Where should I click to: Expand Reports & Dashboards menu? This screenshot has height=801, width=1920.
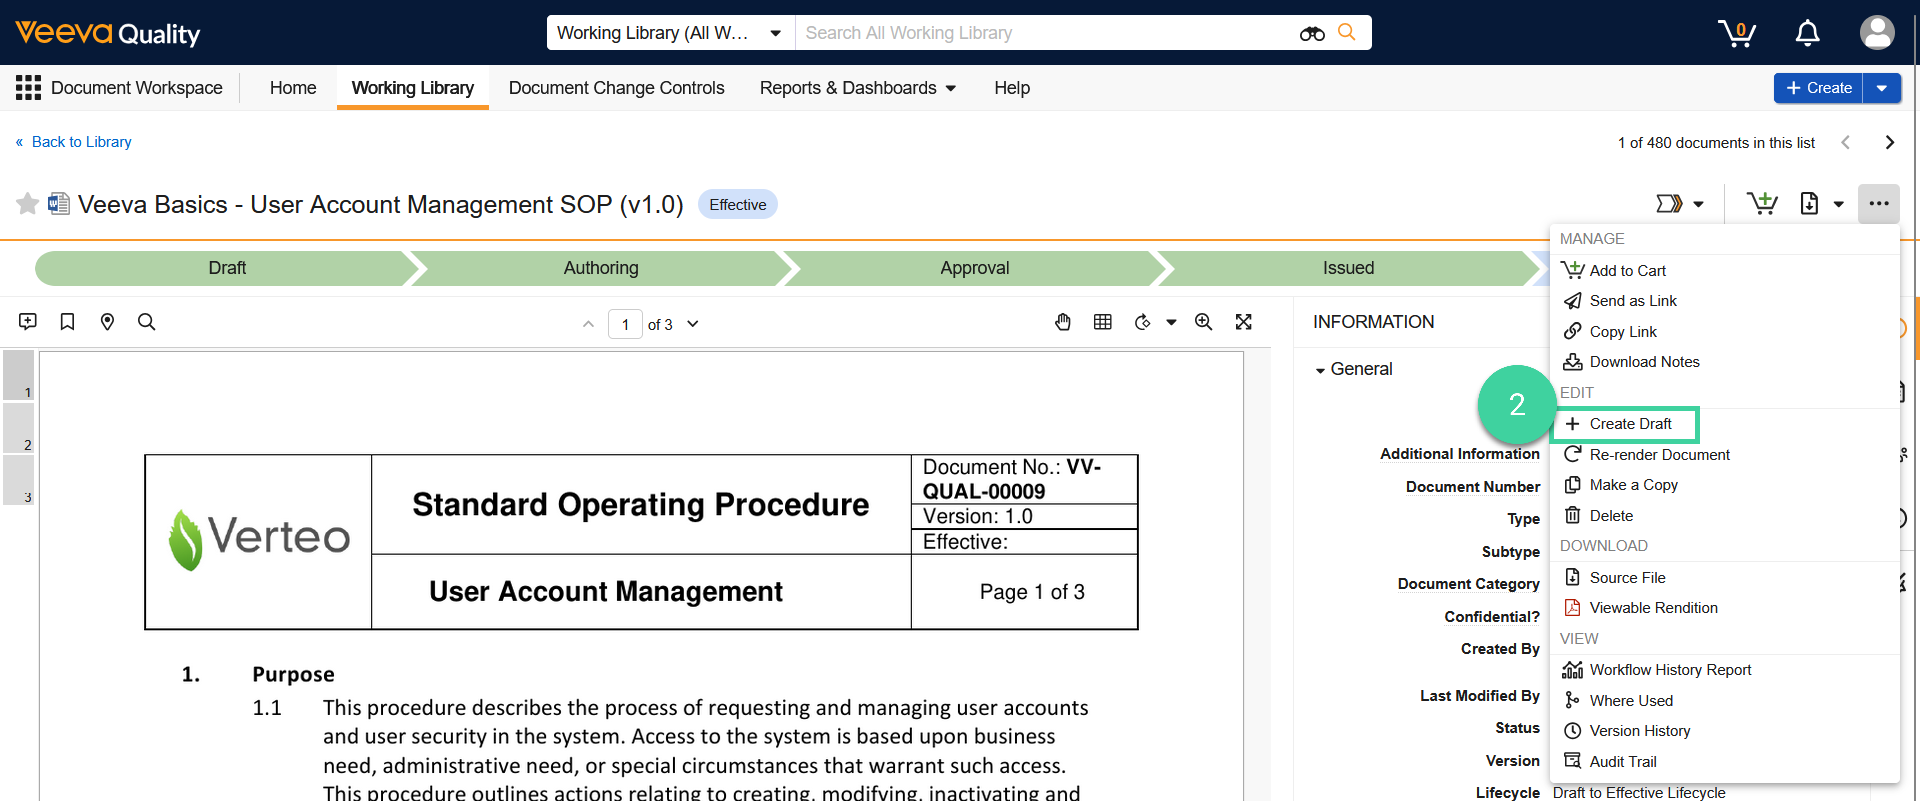[858, 88]
